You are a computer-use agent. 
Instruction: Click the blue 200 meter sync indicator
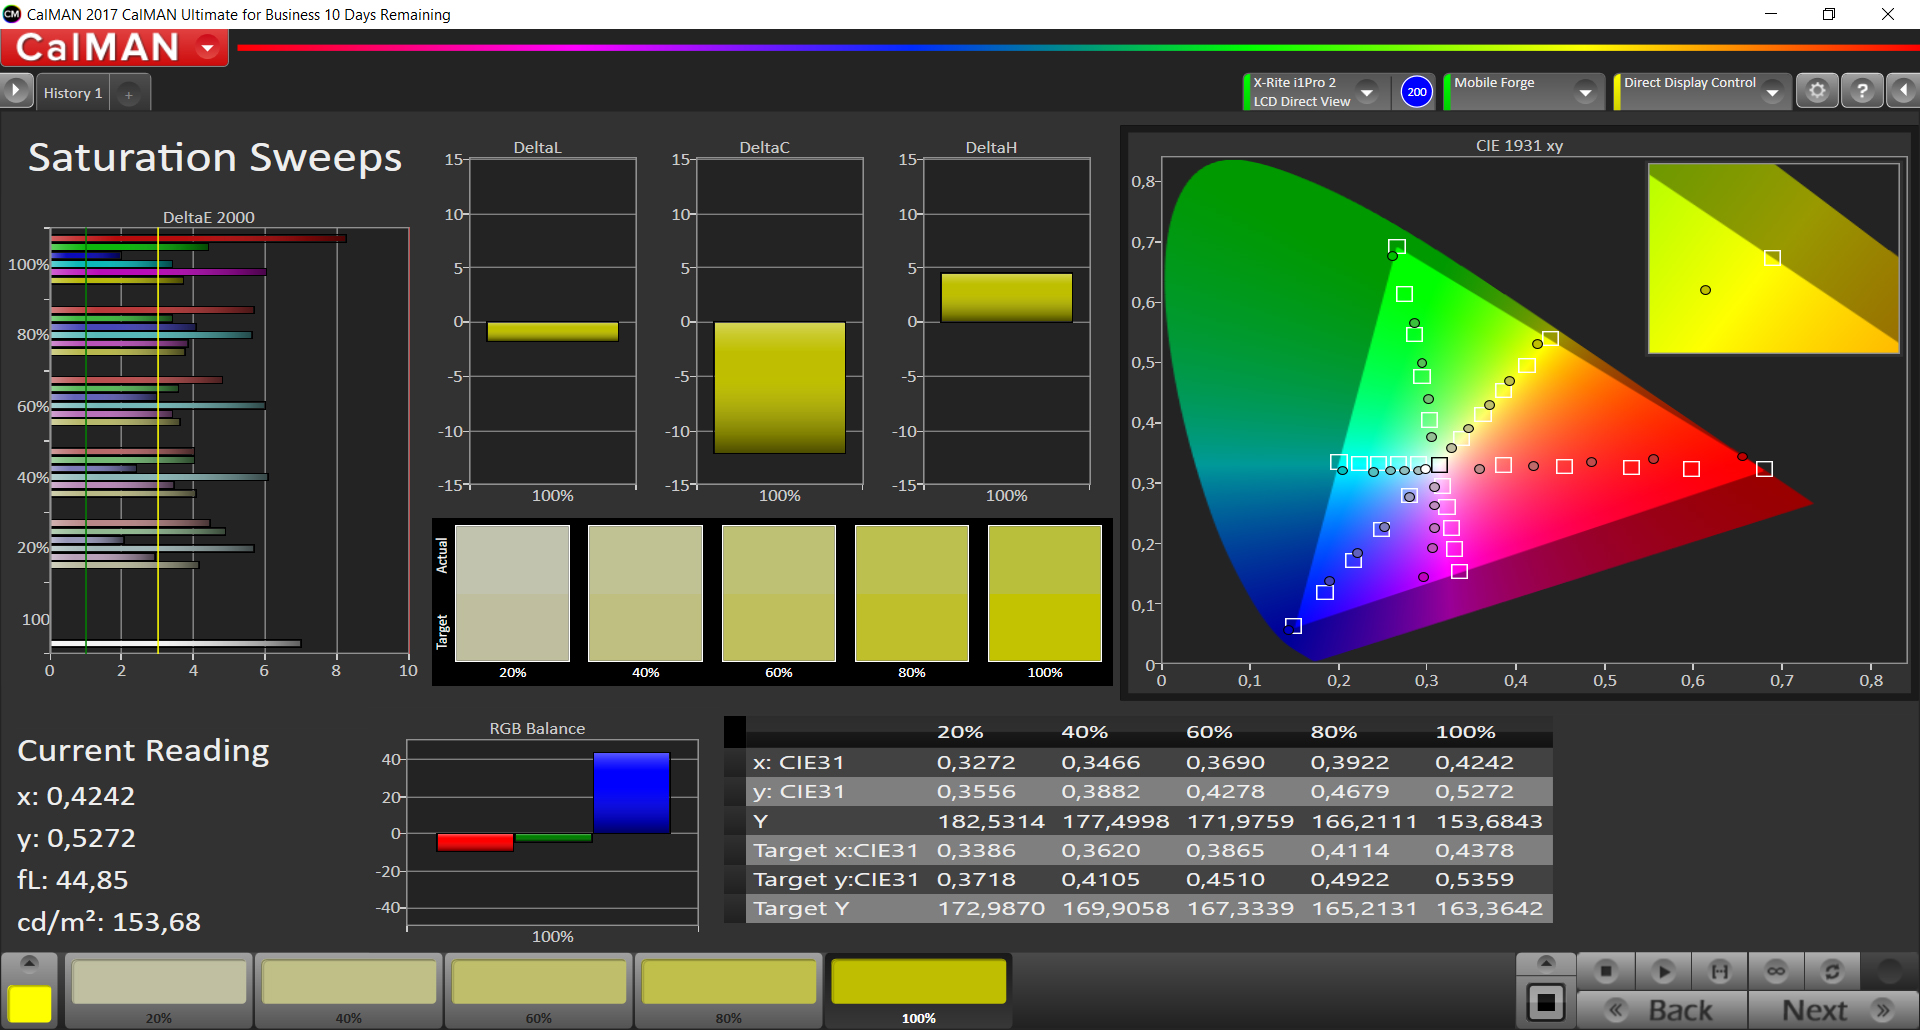click(x=1417, y=92)
